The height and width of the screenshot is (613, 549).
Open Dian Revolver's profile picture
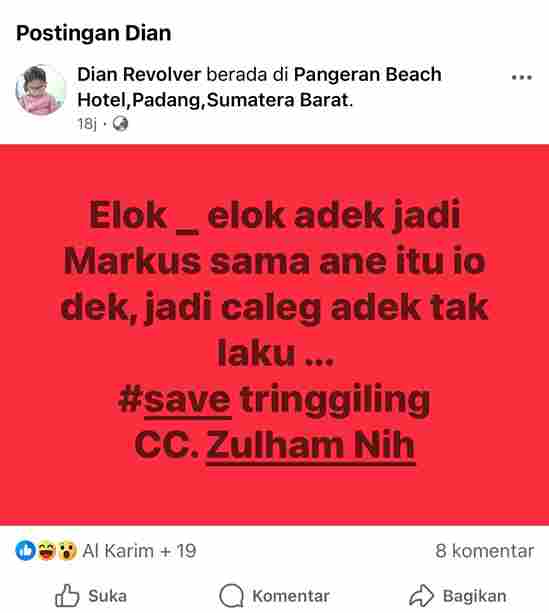[x=40, y=90]
